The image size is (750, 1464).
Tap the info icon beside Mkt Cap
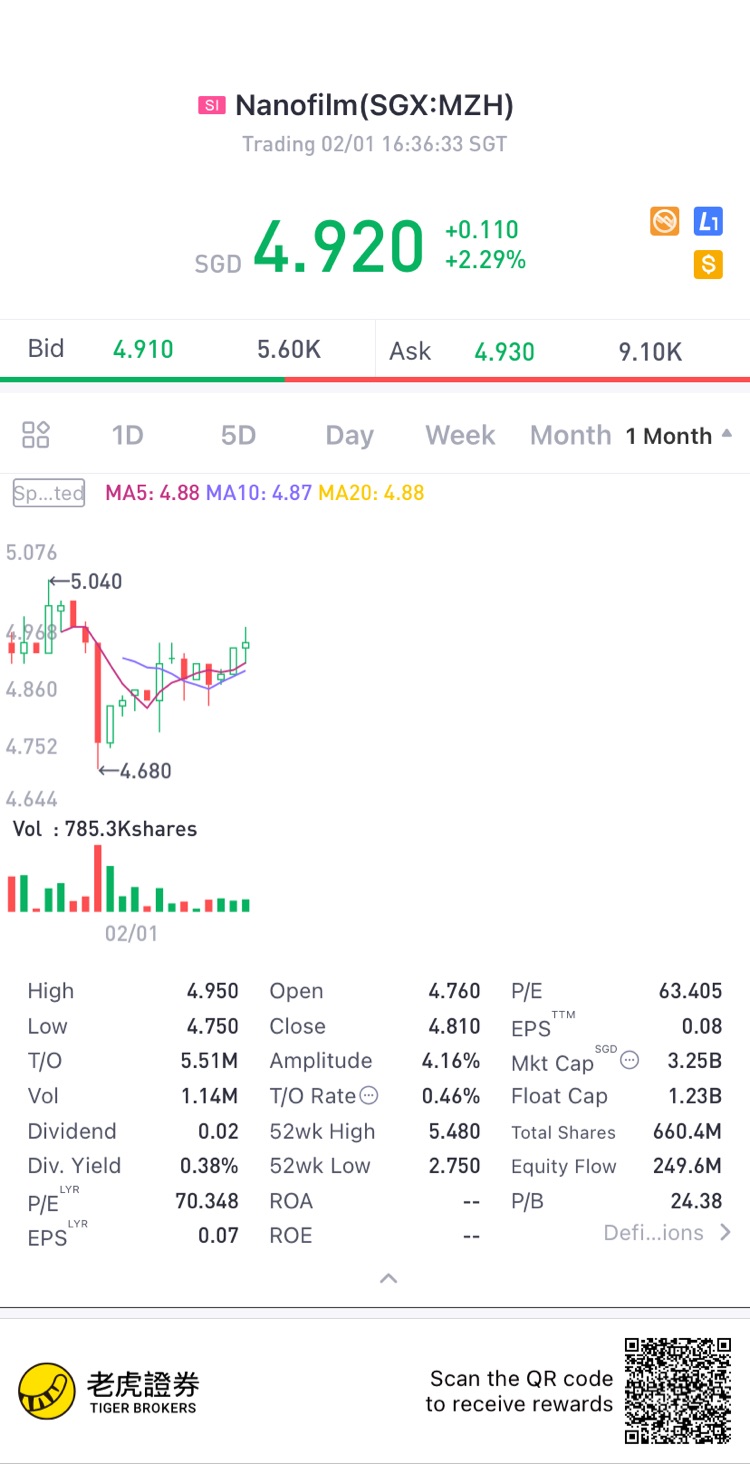pos(629,1060)
